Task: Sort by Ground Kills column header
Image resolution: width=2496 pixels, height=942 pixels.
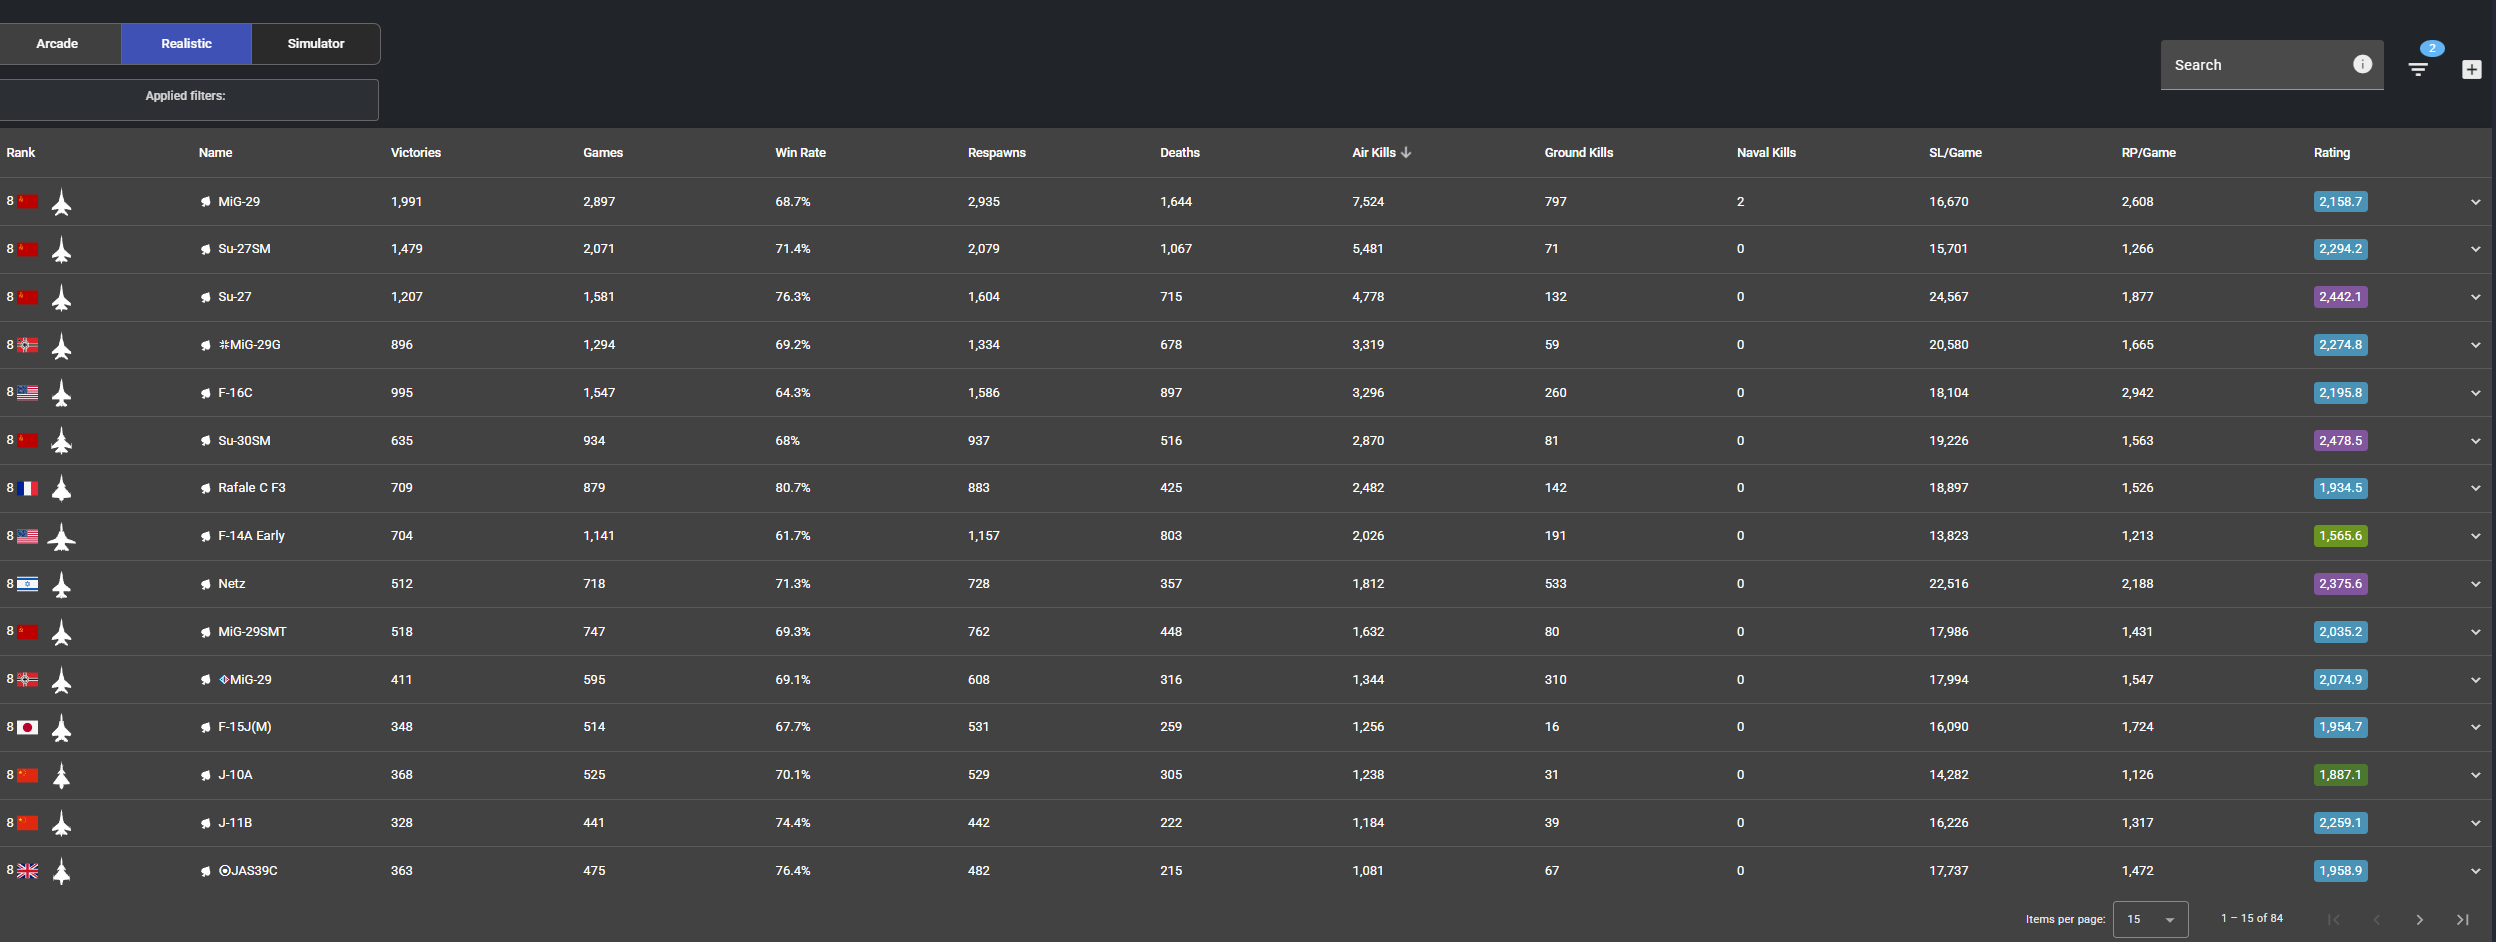Action: pyautogui.click(x=1578, y=153)
